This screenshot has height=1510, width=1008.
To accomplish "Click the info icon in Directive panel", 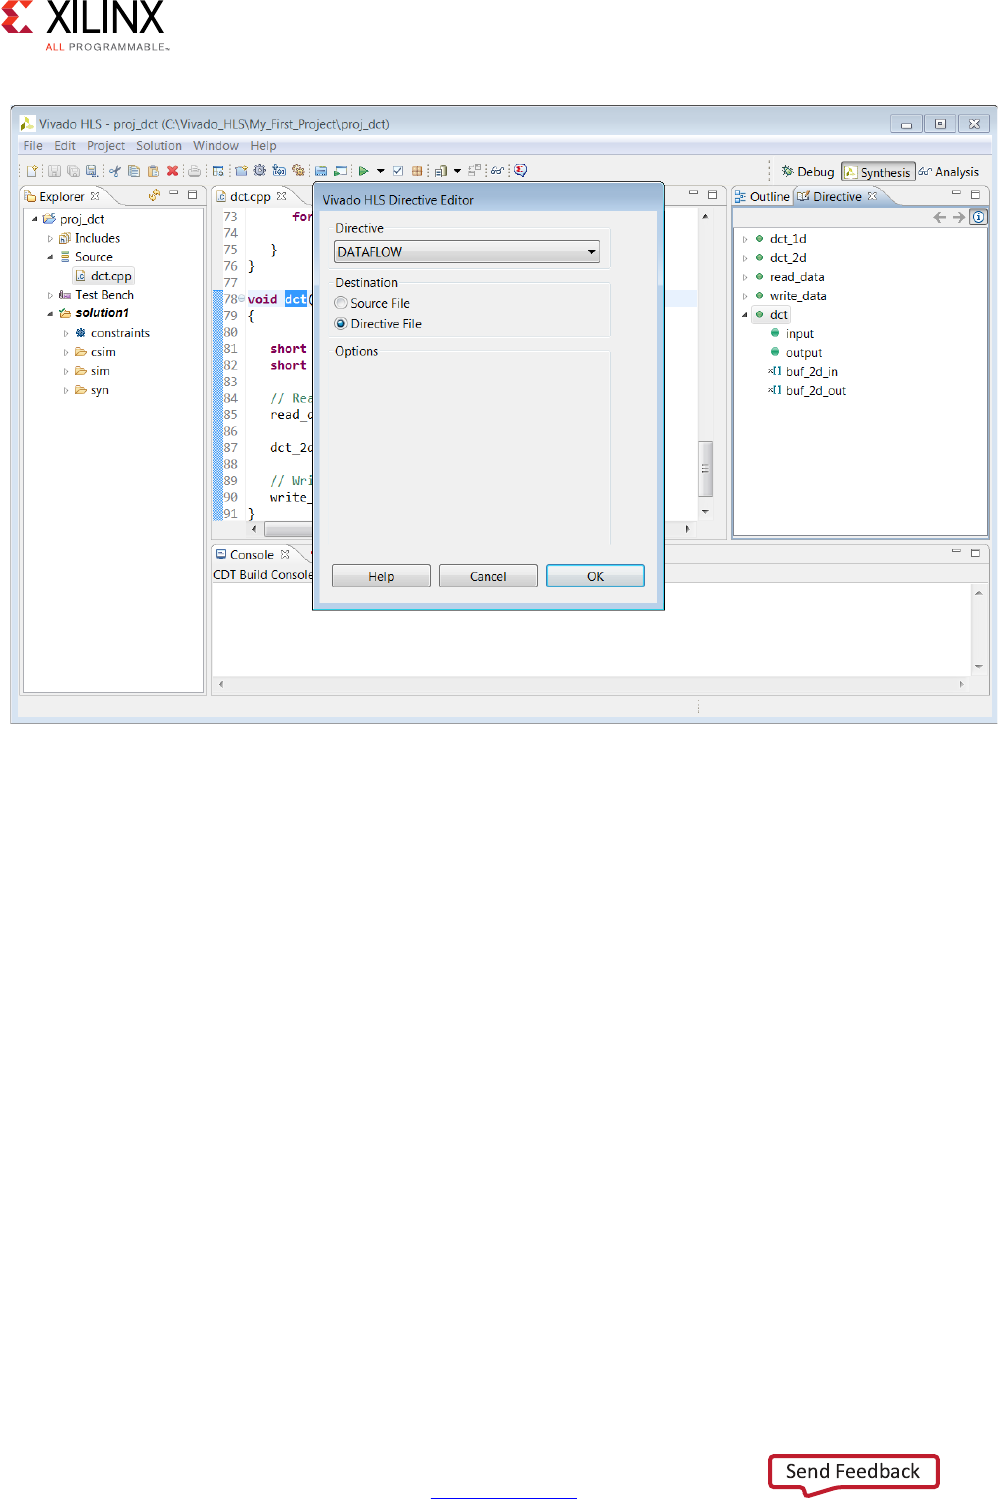I will tap(979, 217).
